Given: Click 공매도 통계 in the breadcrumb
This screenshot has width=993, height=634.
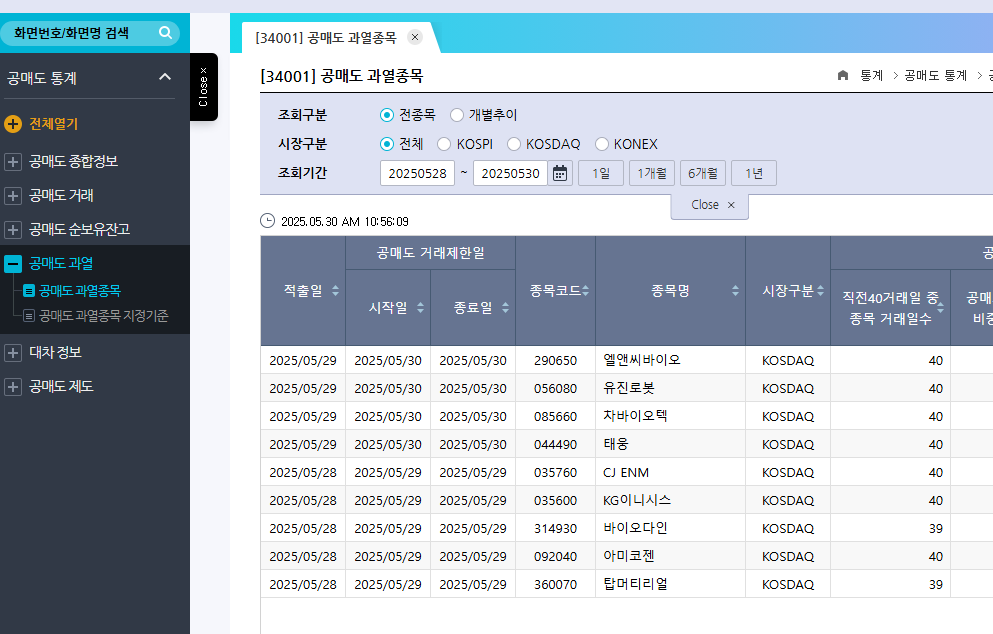Looking at the screenshot, I should tap(935, 75).
